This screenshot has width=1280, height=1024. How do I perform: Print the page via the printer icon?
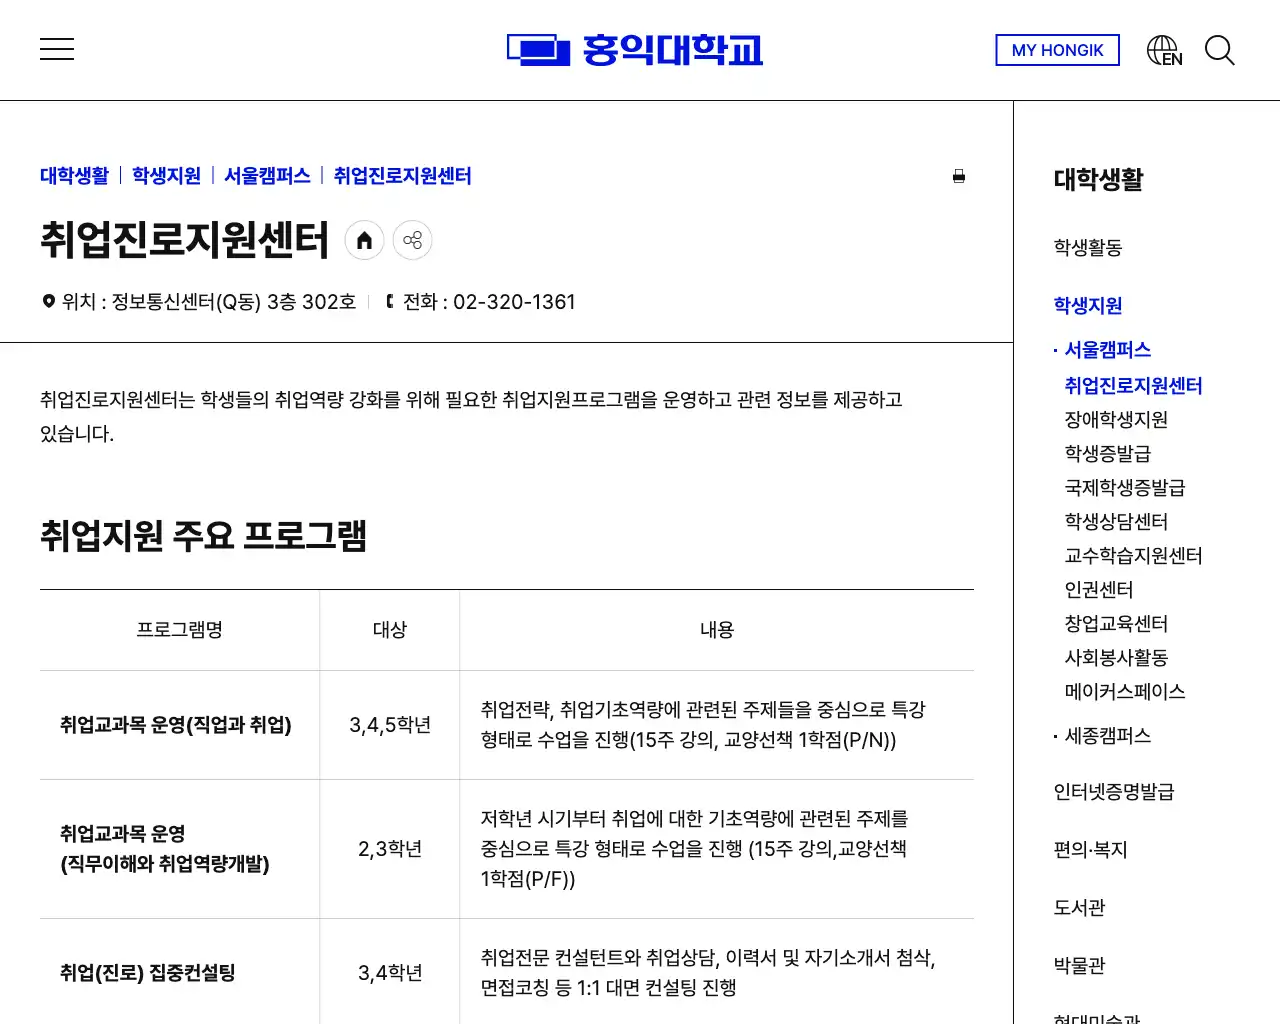959,176
